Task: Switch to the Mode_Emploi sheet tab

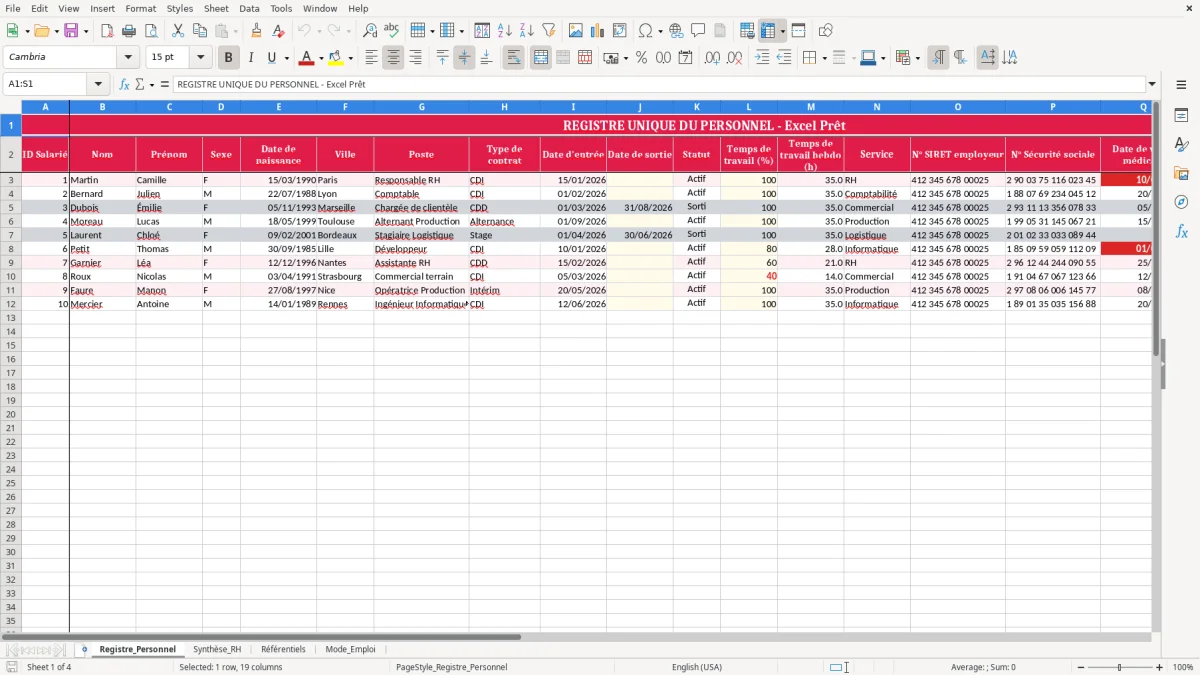Action: pos(350,649)
